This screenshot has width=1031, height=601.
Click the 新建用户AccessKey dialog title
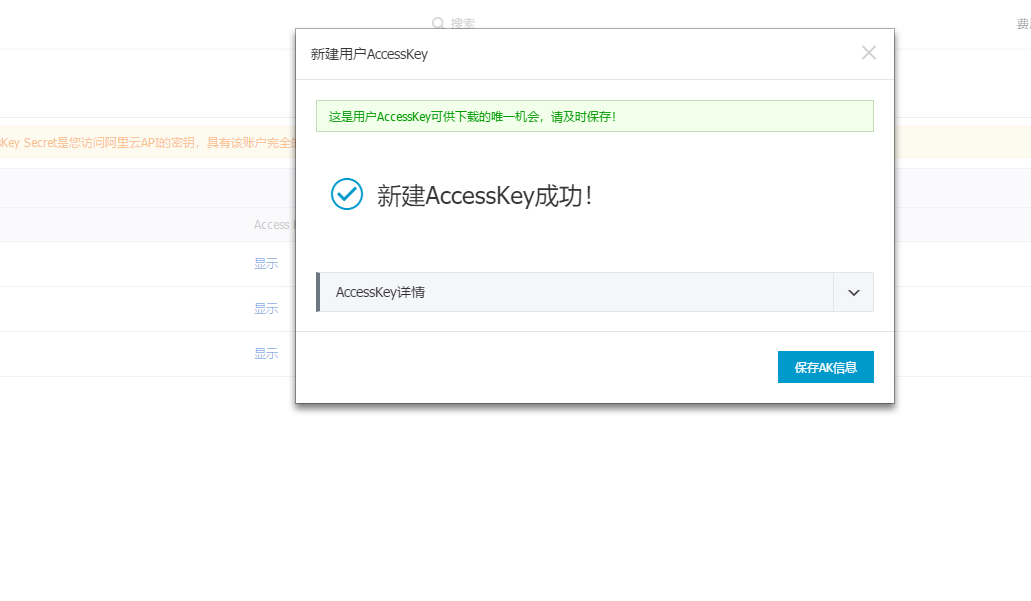pyautogui.click(x=369, y=54)
